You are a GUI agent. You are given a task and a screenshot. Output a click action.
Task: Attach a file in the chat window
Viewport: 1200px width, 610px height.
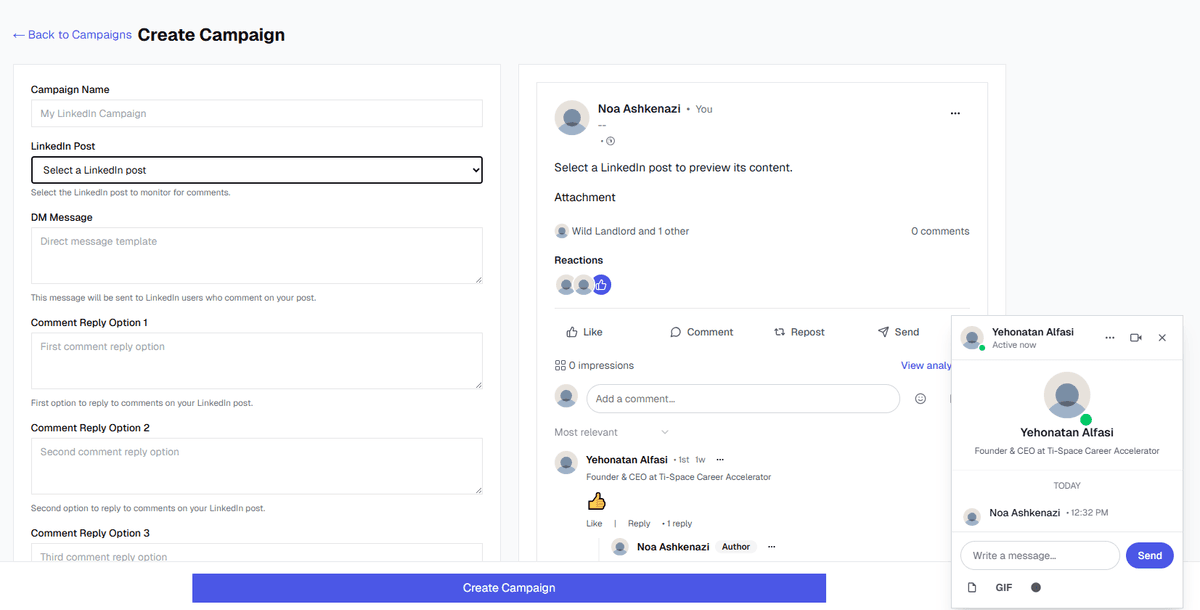[971, 587]
